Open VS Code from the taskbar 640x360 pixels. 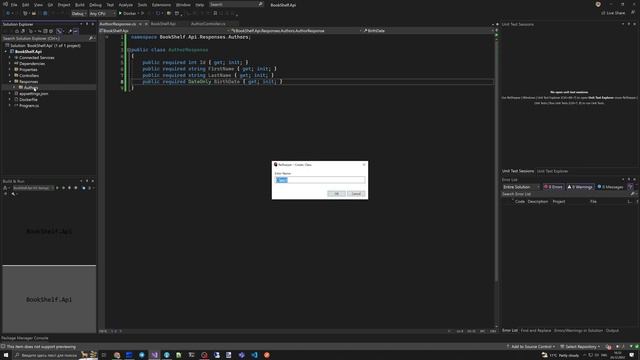(254, 355)
